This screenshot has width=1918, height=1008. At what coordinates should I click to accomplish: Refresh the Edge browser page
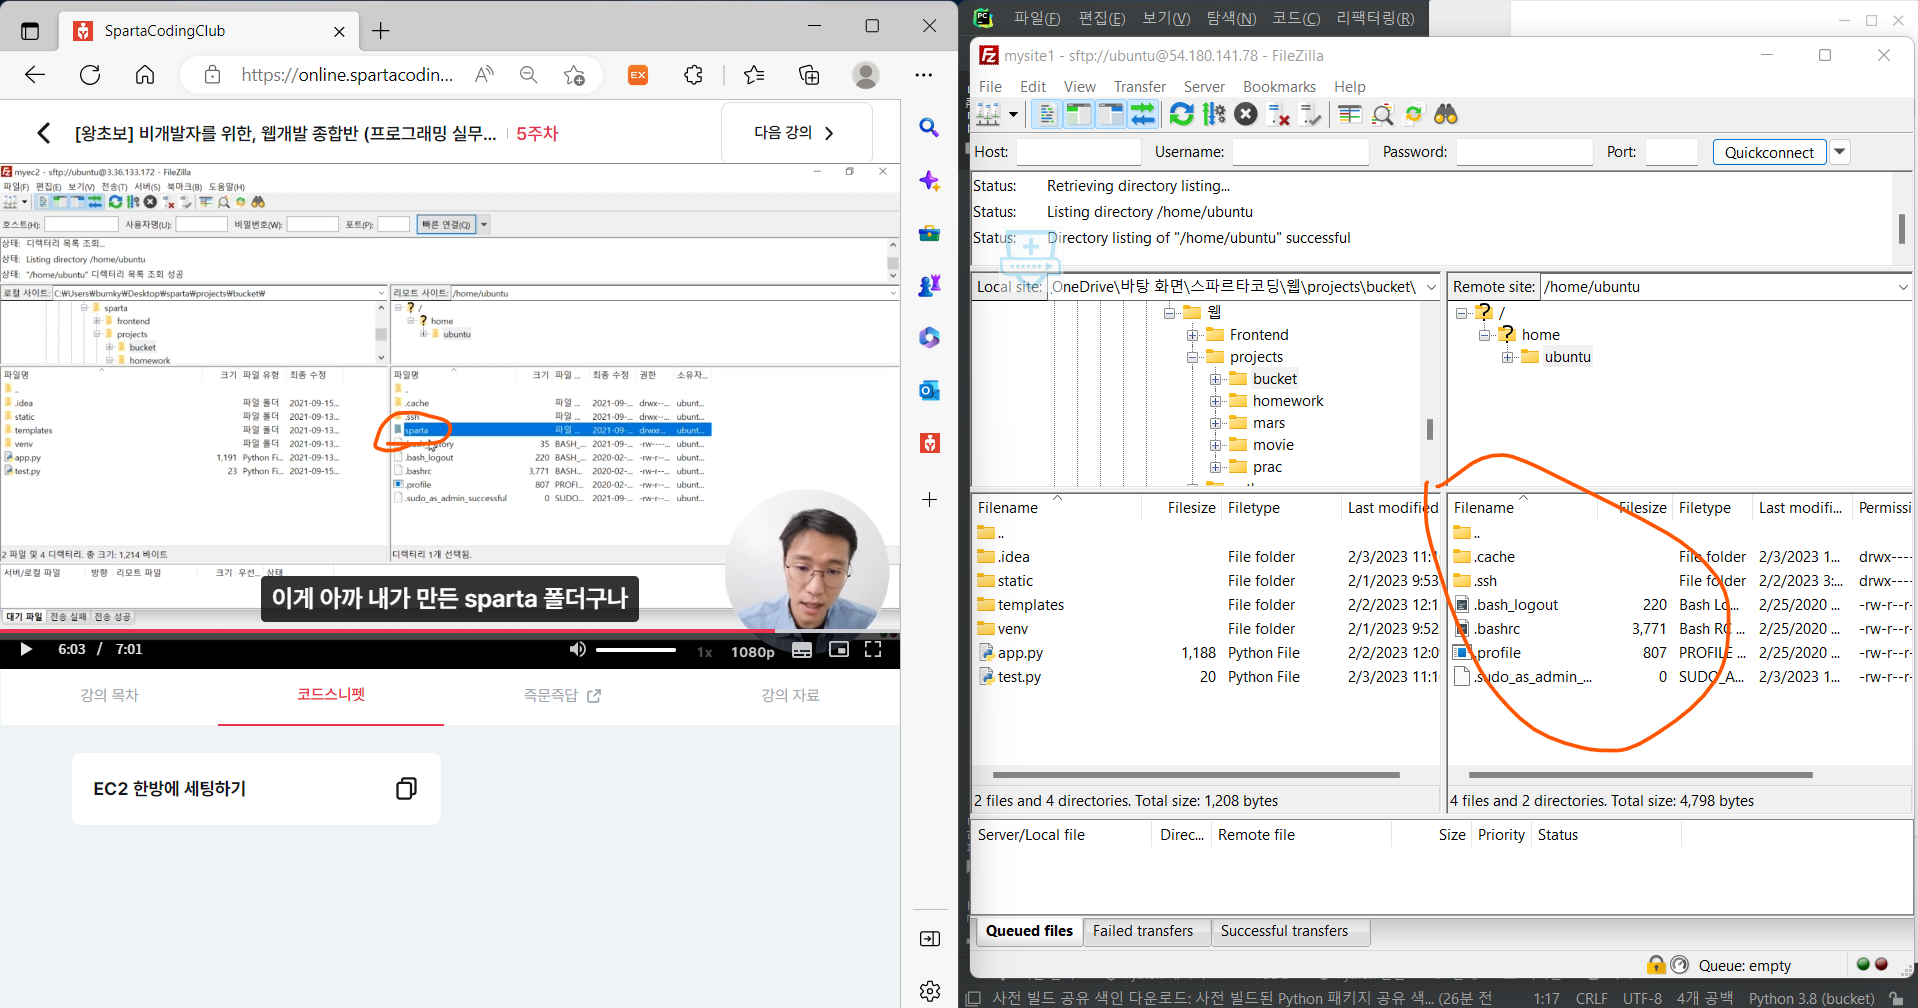pos(90,75)
